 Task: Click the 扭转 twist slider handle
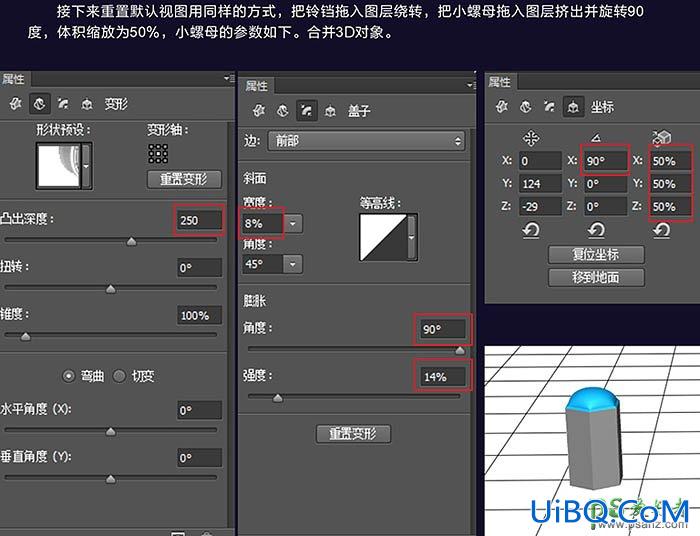(x=111, y=289)
